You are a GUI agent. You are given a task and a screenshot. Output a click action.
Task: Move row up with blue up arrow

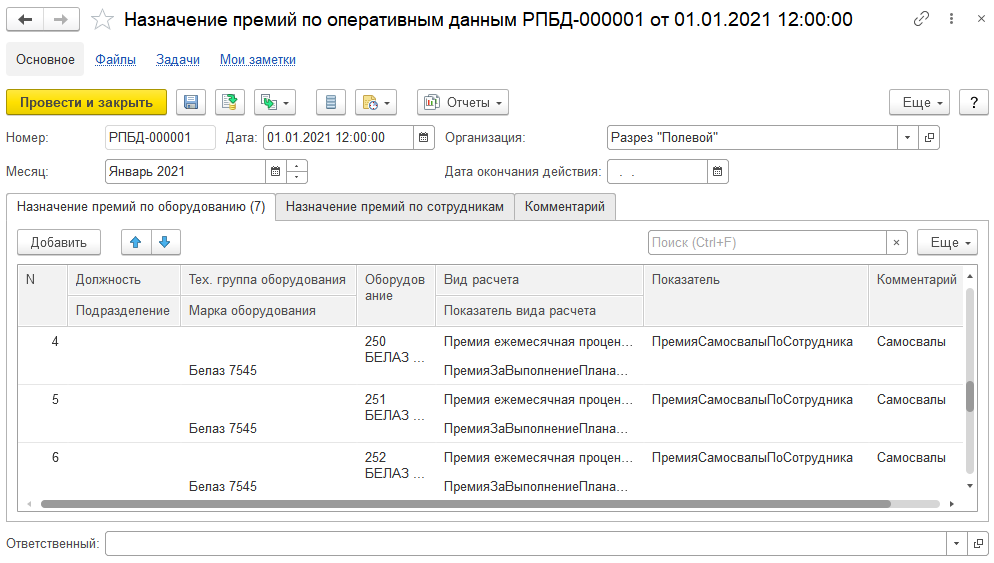pyautogui.click(x=136, y=242)
